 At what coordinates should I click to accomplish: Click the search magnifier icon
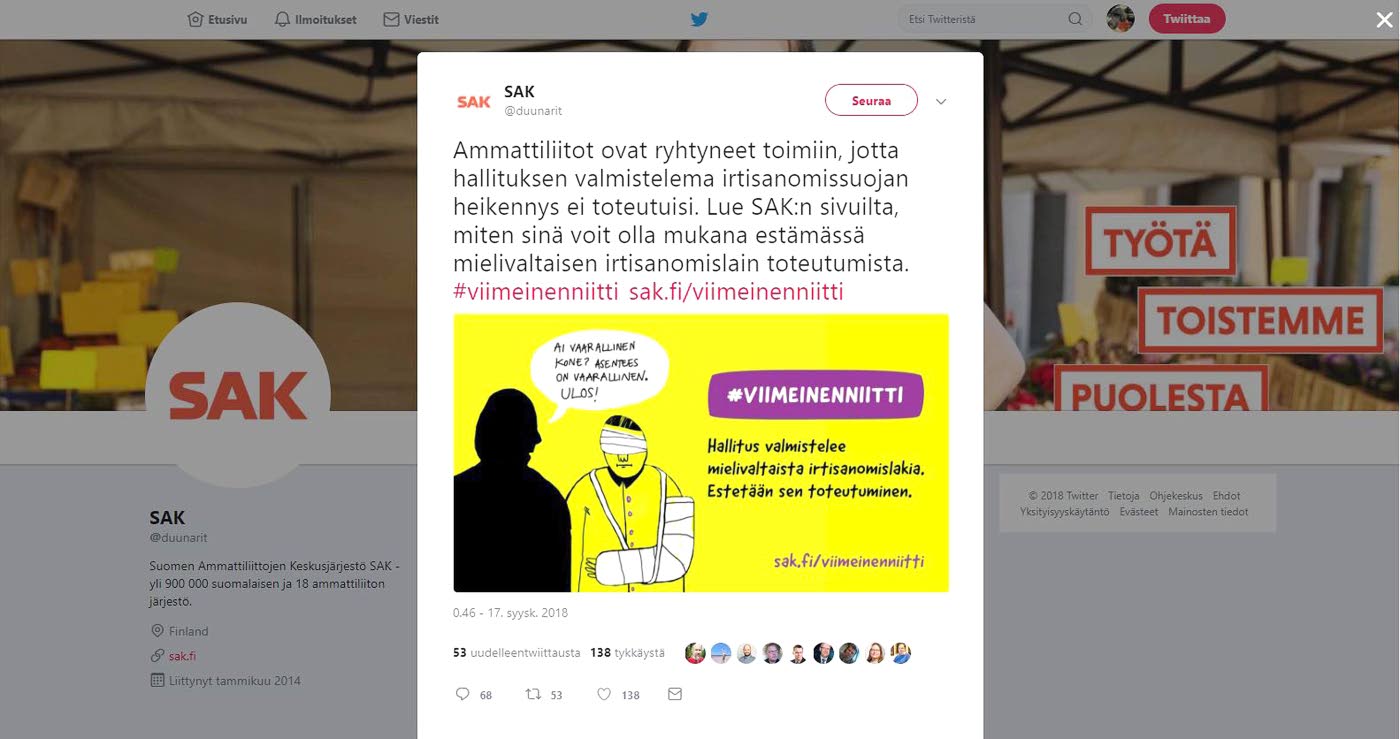[1075, 19]
